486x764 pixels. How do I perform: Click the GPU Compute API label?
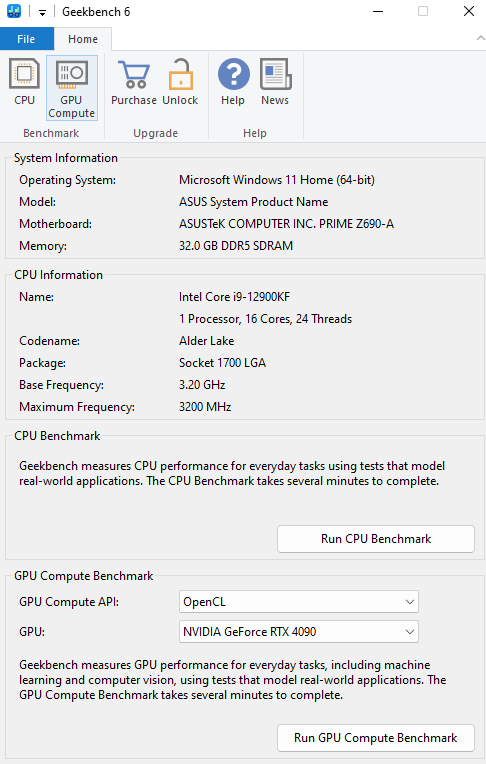[x=69, y=602]
